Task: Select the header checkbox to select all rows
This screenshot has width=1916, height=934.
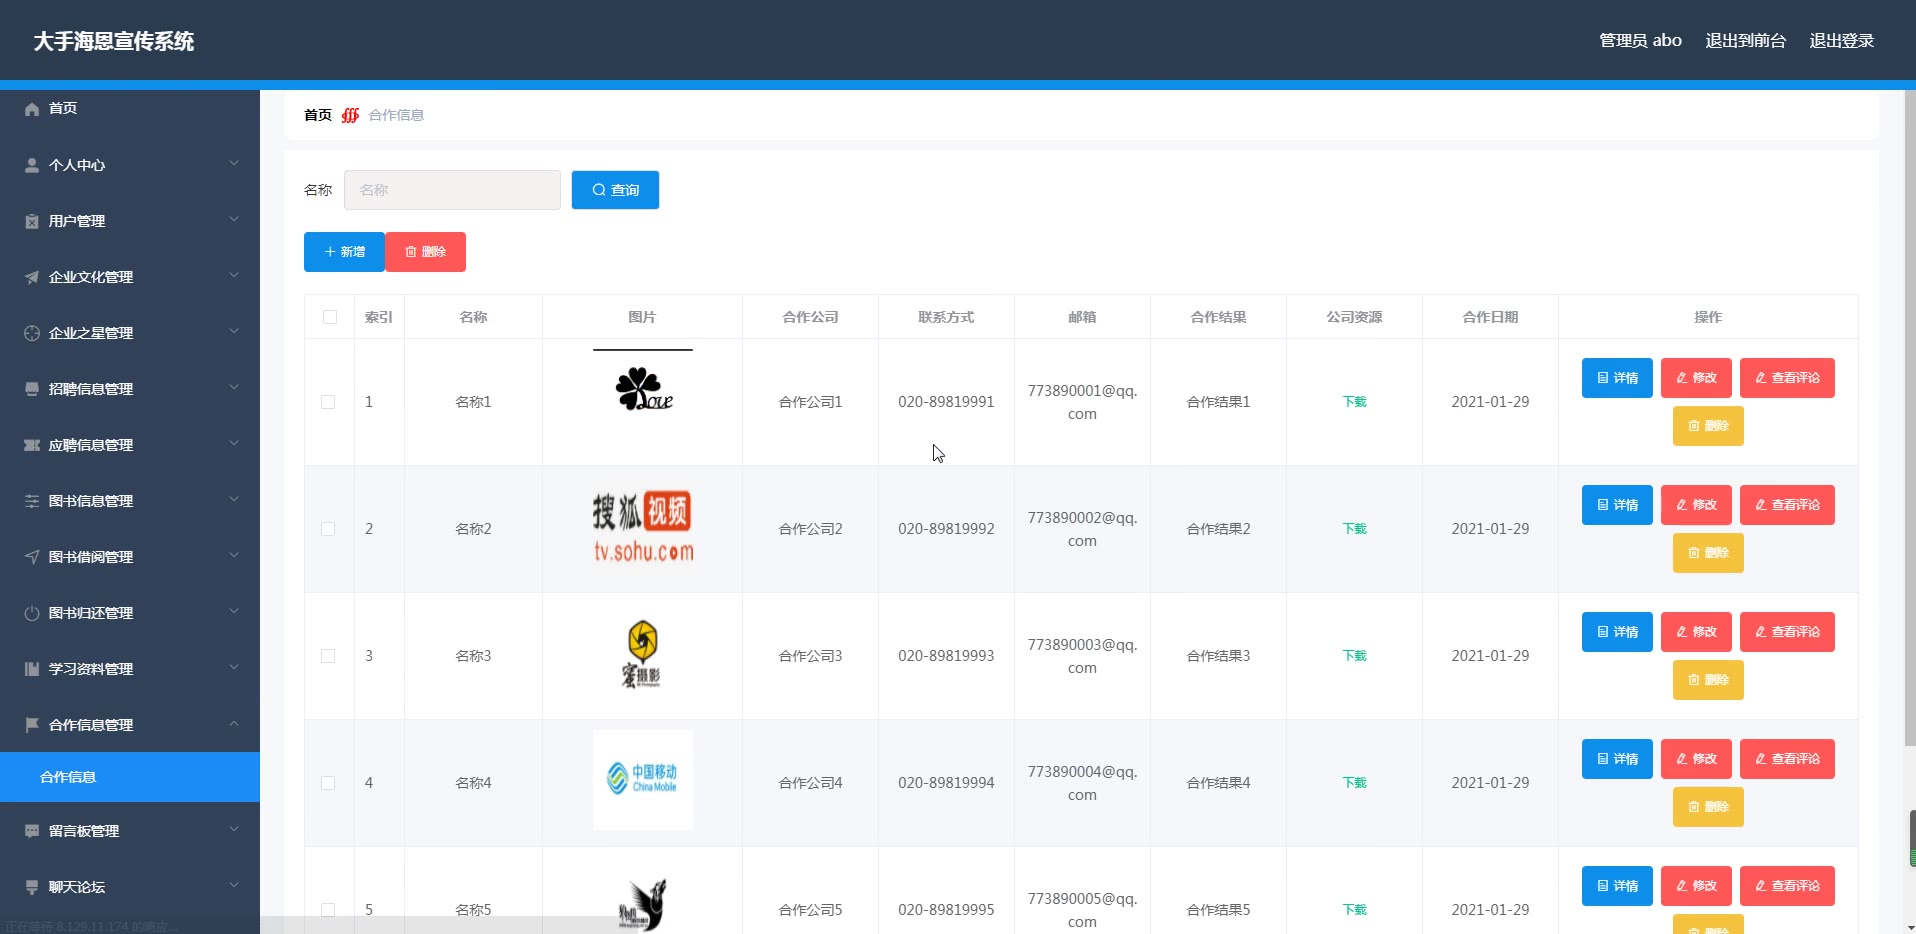Action: coord(330,317)
